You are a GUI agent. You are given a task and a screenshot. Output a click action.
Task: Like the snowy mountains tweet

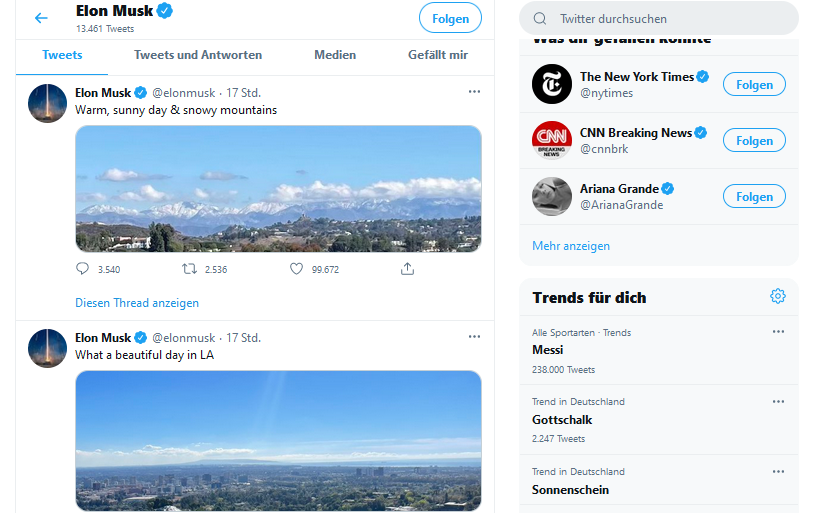tap(296, 269)
